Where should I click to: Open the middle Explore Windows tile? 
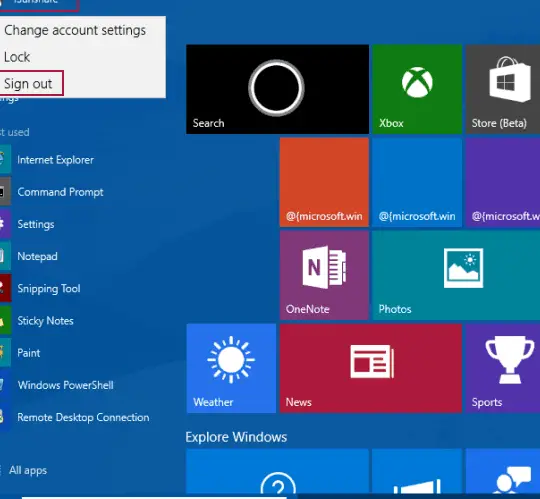[417, 471]
